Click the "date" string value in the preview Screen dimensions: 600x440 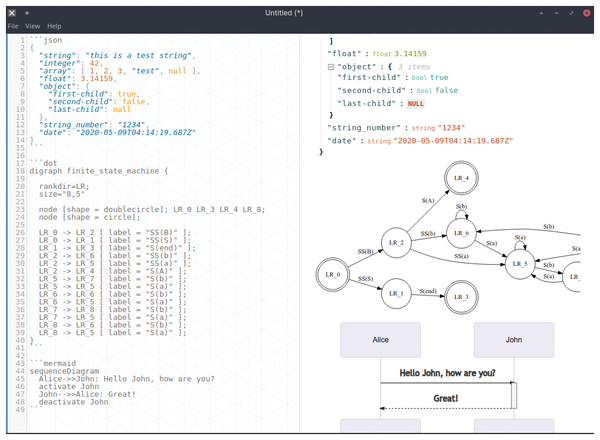pos(453,141)
